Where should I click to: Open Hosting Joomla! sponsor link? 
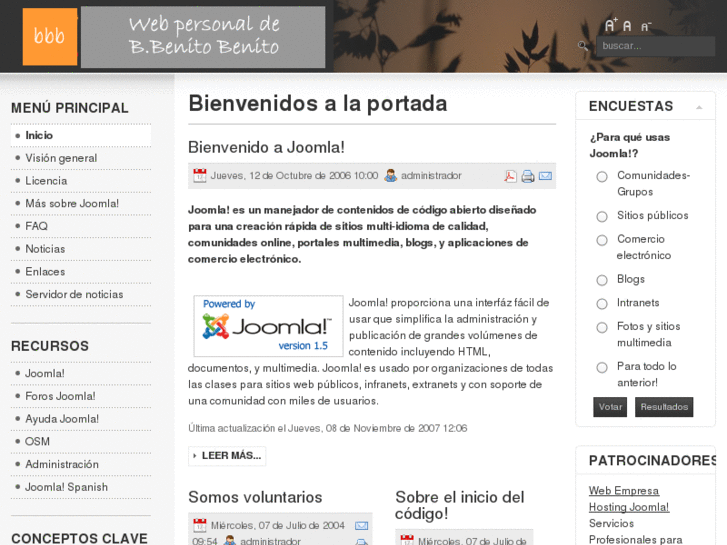(x=629, y=507)
